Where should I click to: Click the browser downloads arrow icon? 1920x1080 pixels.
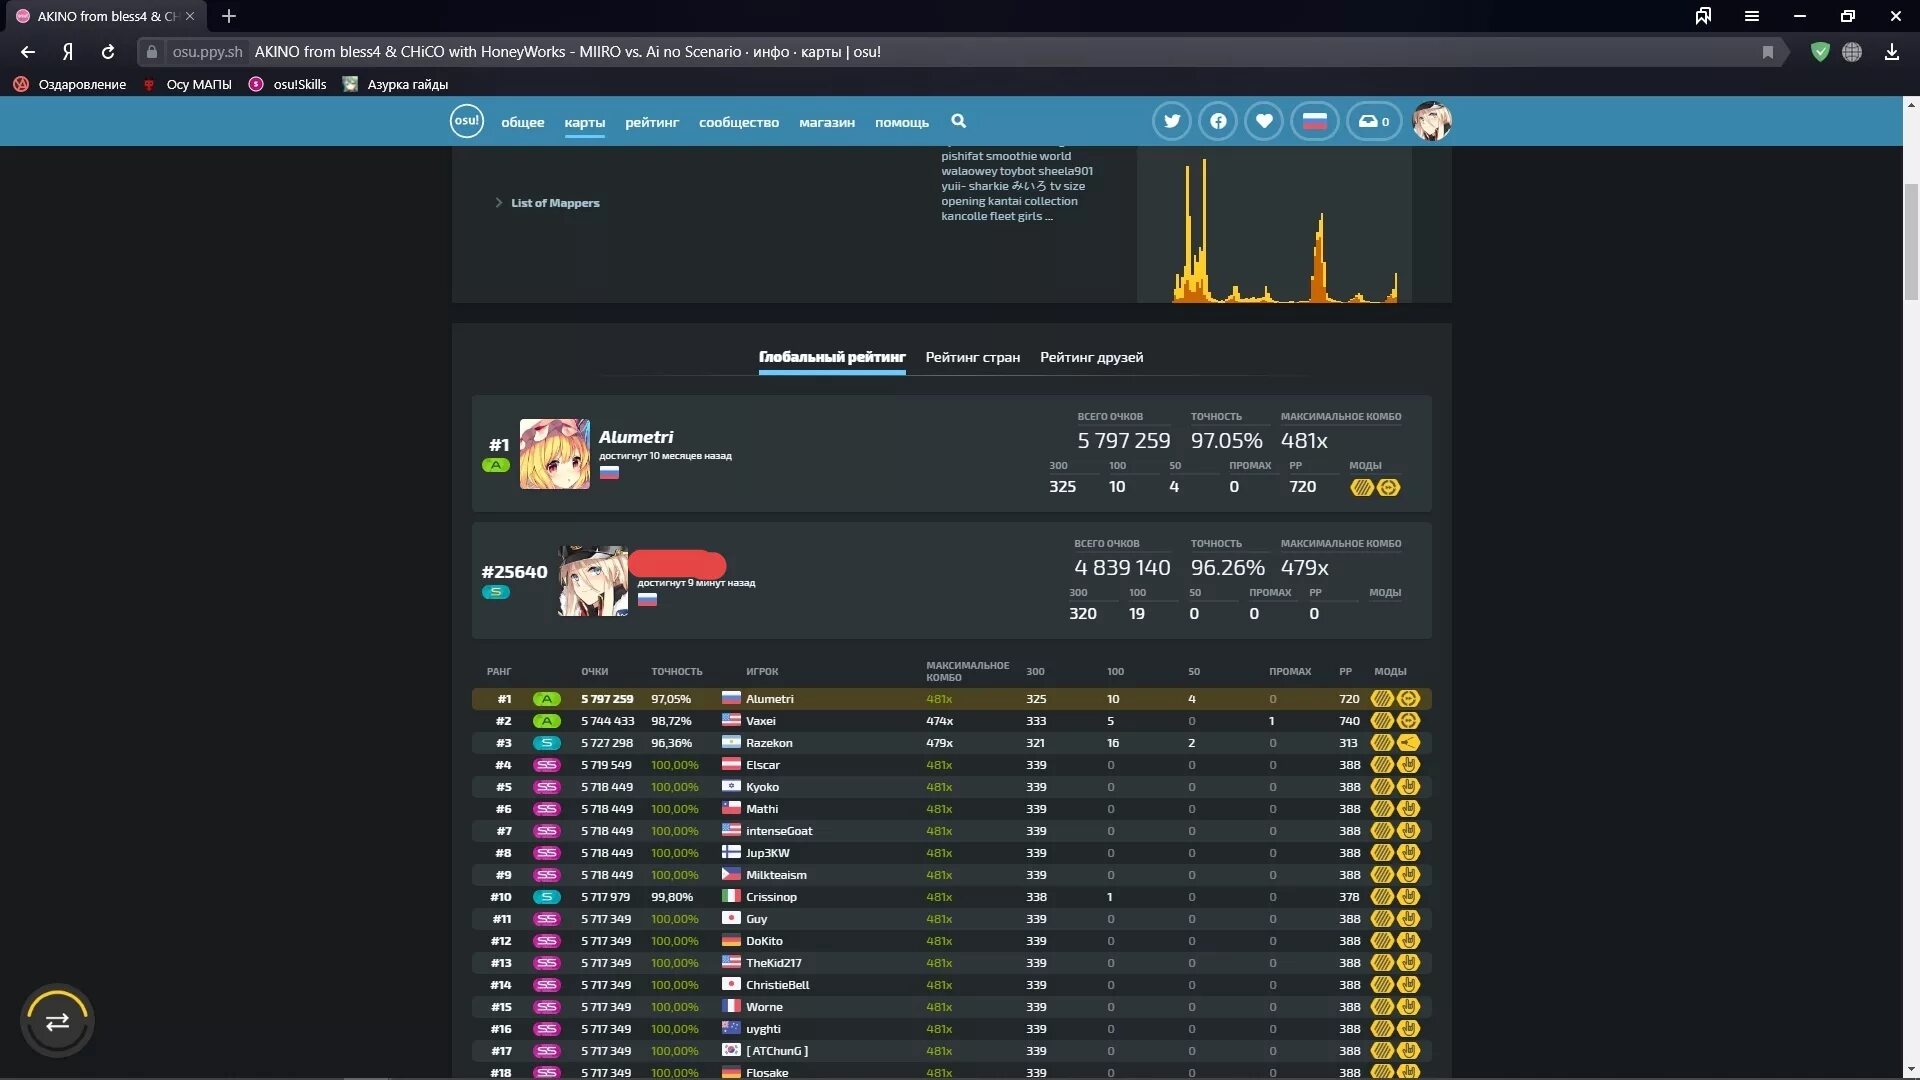(x=1891, y=52)
